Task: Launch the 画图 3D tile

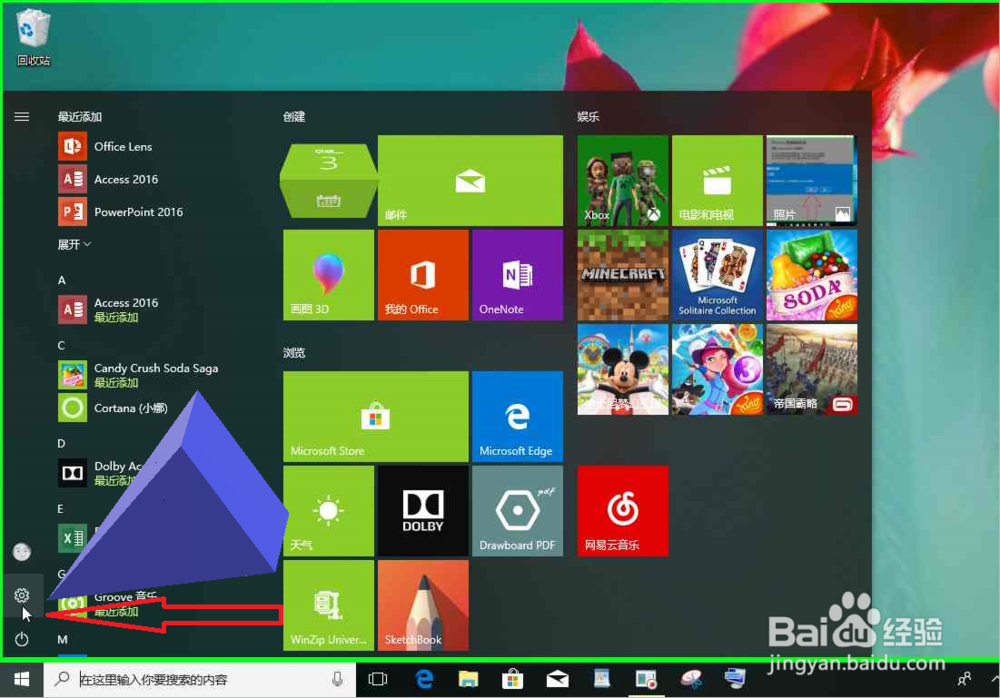Action: pos(328,275)
